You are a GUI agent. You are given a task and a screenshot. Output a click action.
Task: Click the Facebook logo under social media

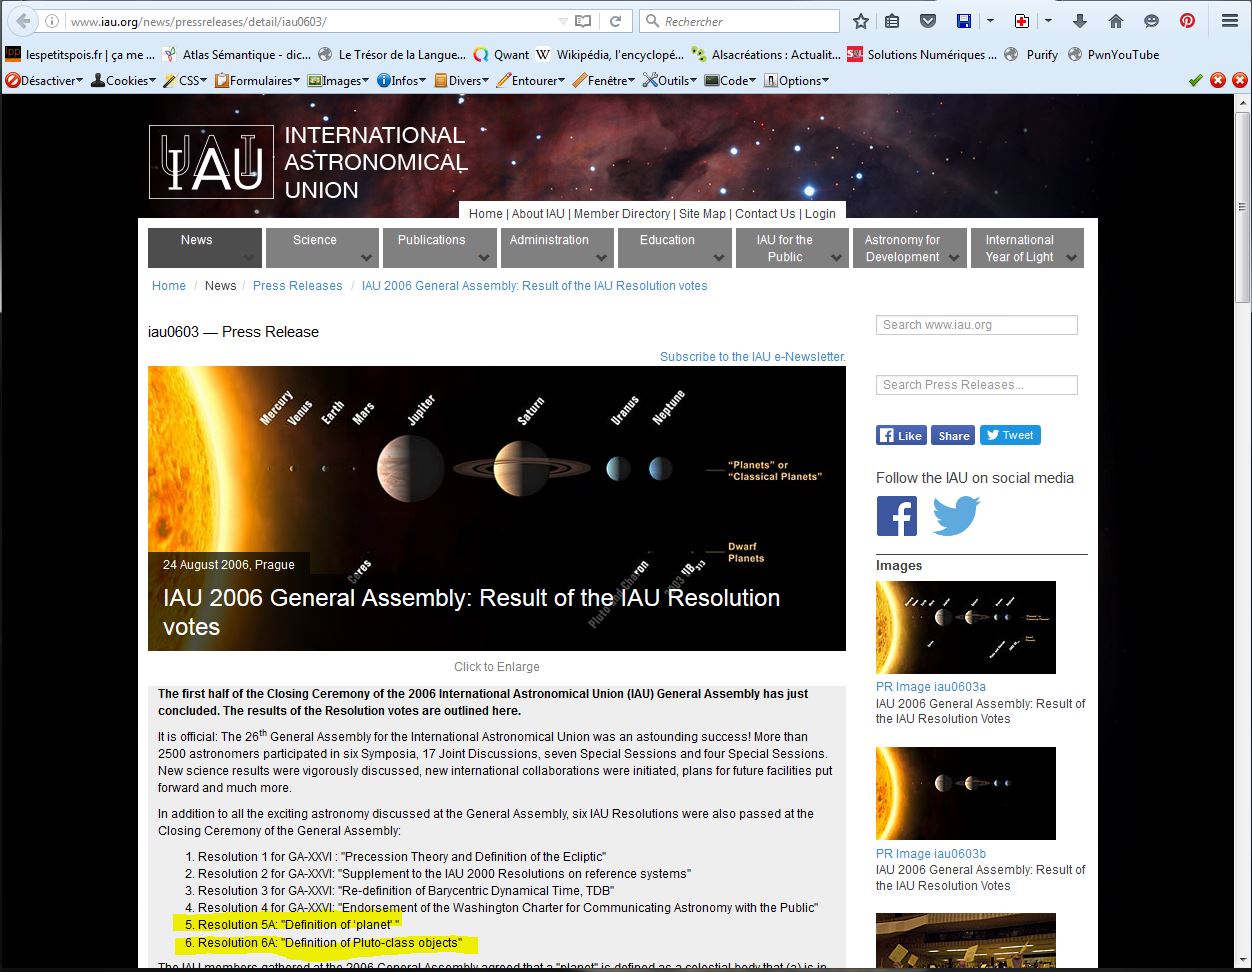pos(896,516)
